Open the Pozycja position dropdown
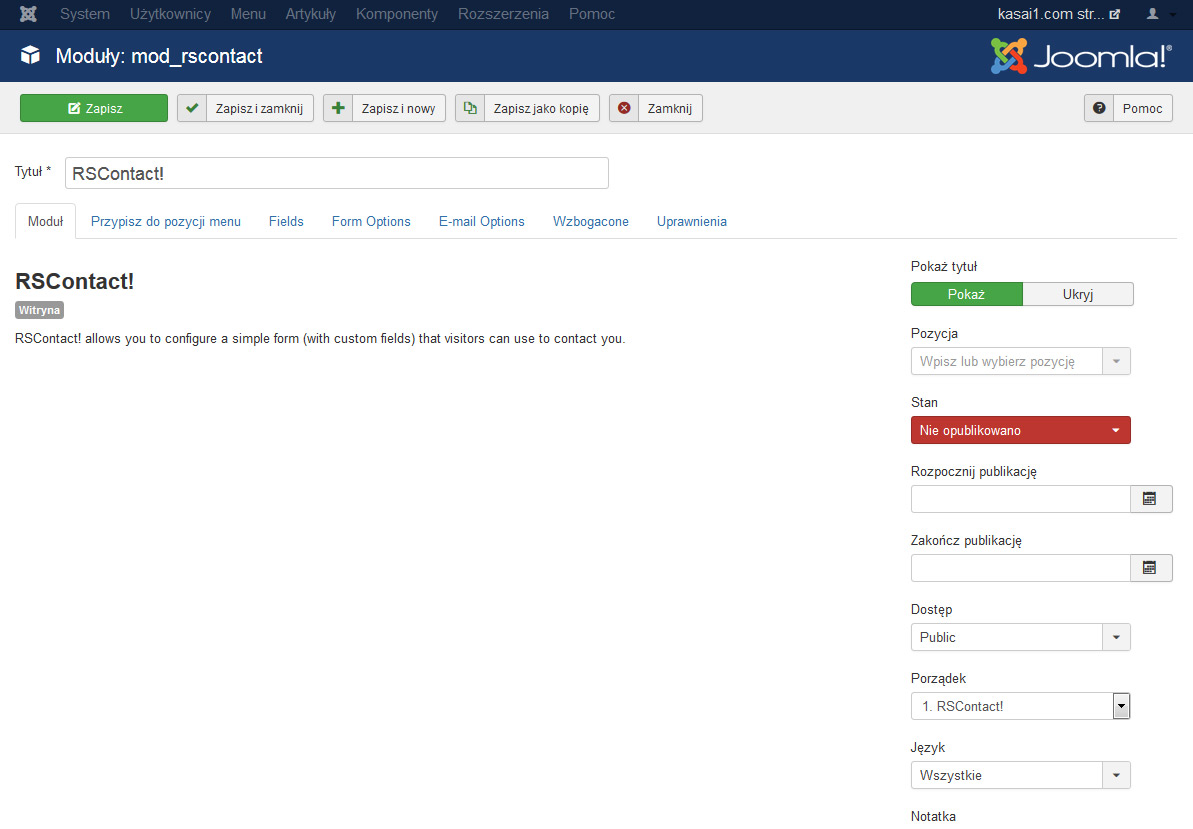 [x=1020, y=361]
